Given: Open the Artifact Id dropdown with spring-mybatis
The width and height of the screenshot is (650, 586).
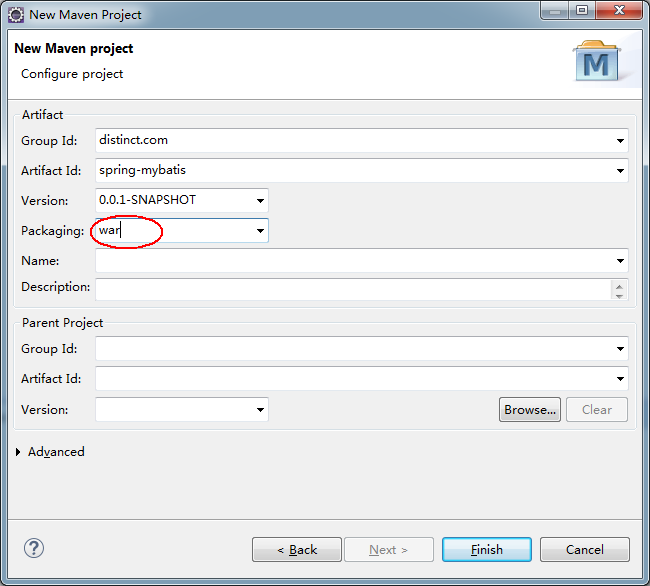Looking at the screenshot, I should [x=620, y=171].
